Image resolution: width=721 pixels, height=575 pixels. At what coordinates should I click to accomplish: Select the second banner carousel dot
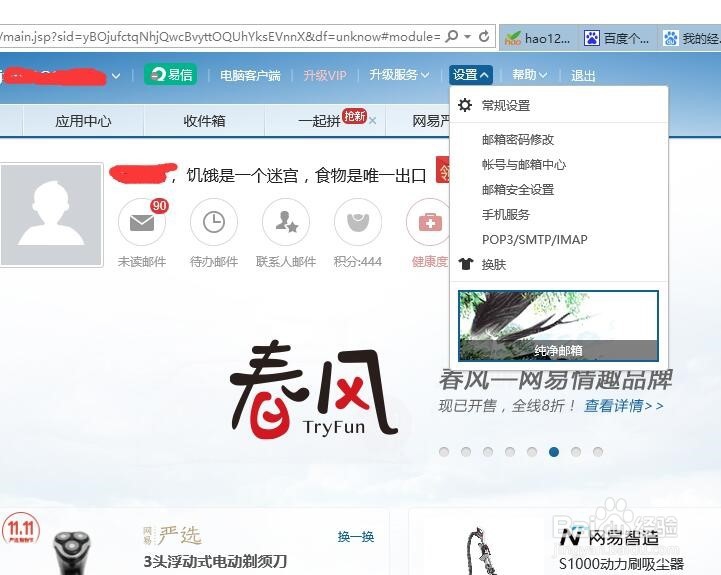(466, 452)
